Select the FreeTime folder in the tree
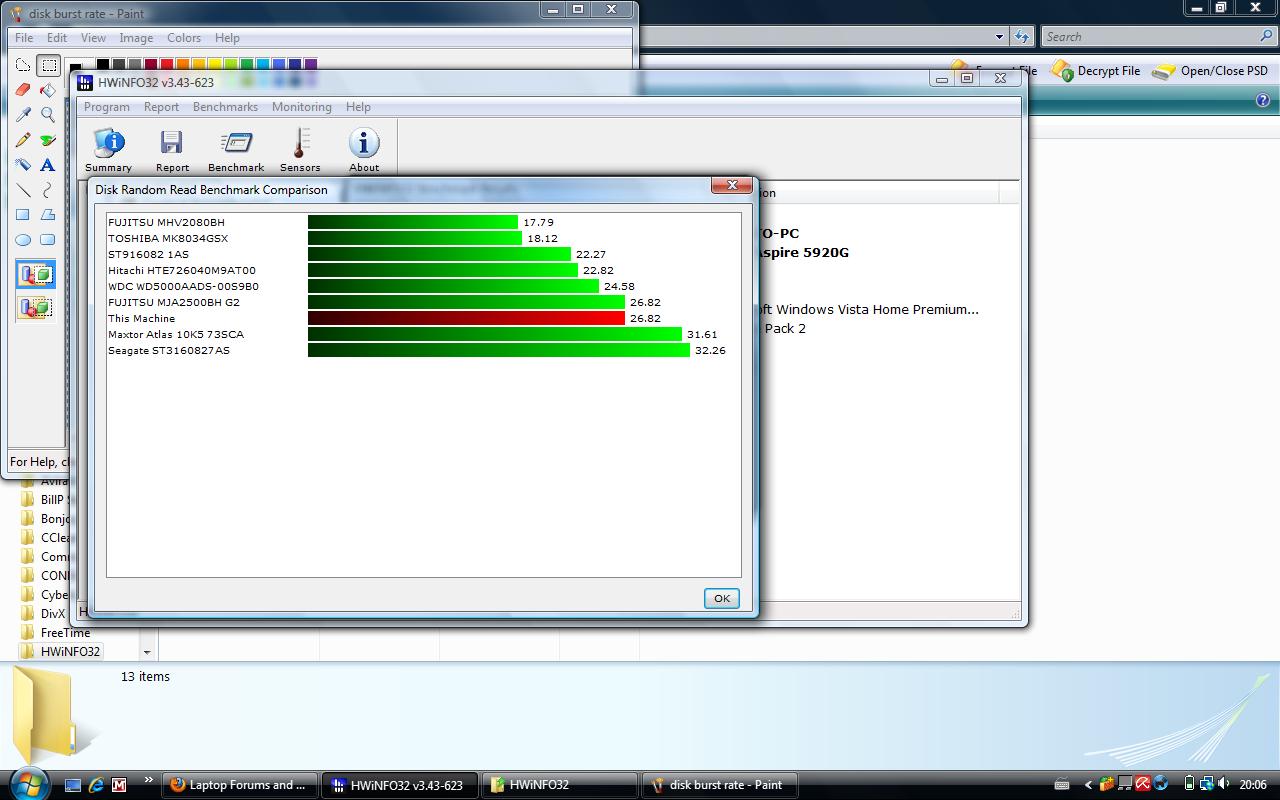This screenshot has width=1280, height=800. (x=65, y=633)
